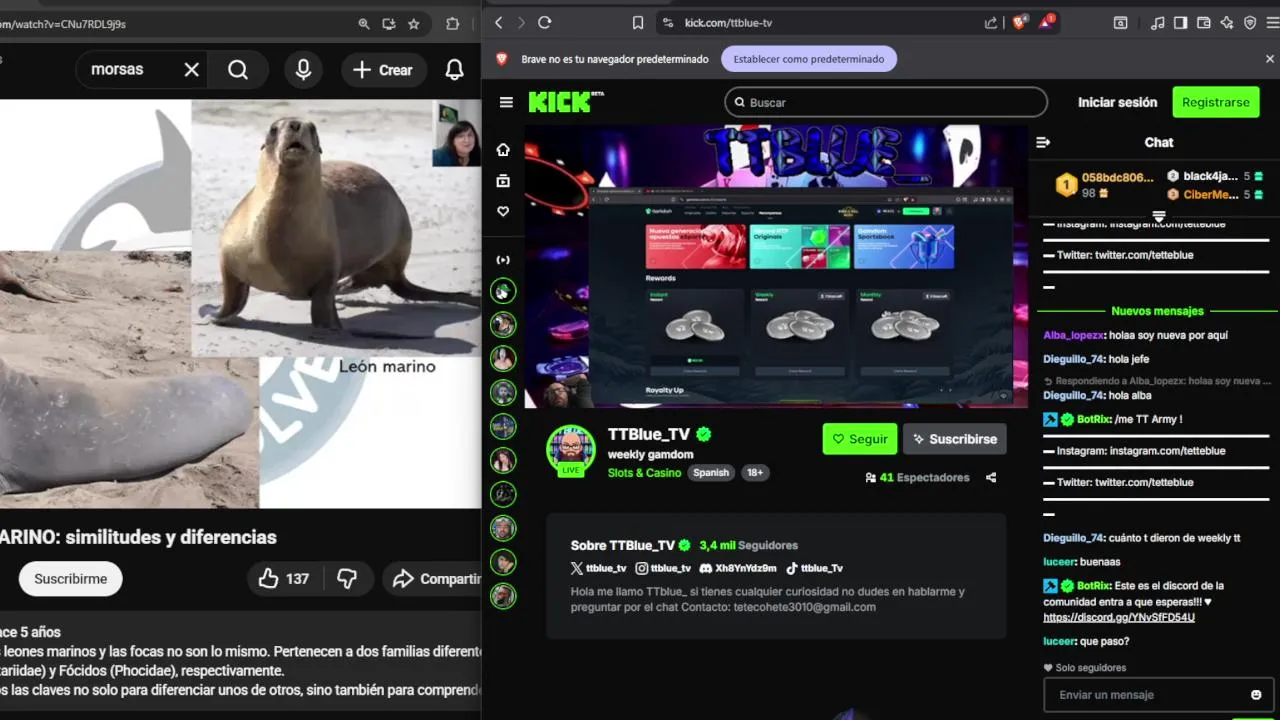The width and height of the screenshot is (1280, 720).
Task: Click the Spanish language tag
Action: click(x=711, y=473)
